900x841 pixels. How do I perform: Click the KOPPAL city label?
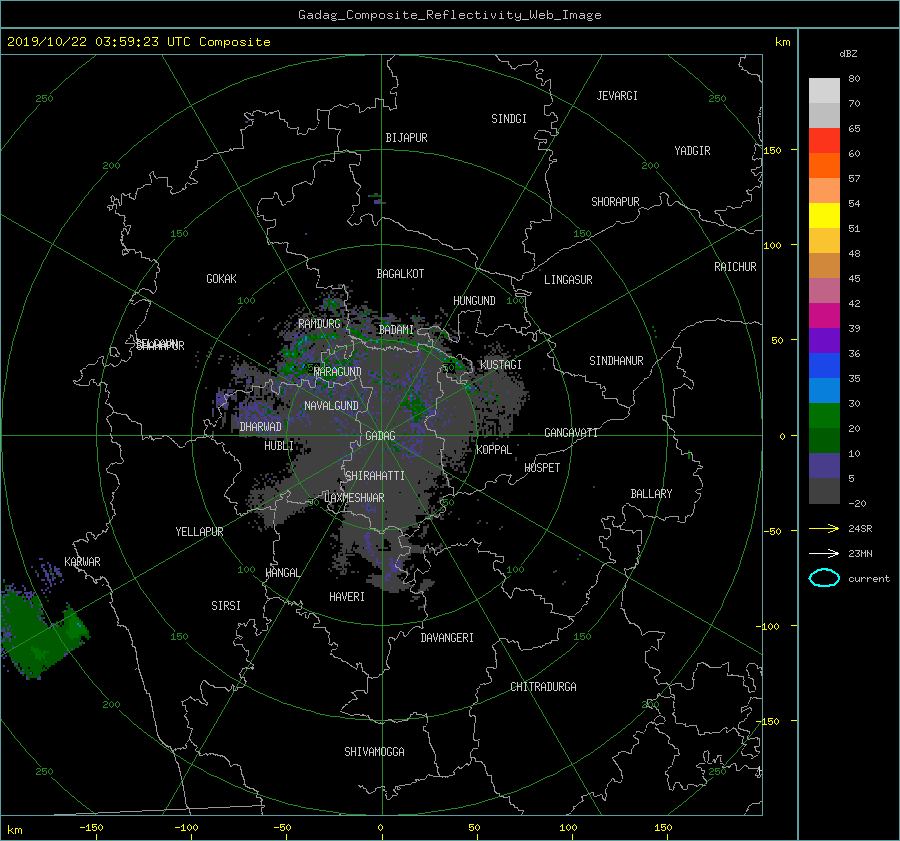click(494, 449)
